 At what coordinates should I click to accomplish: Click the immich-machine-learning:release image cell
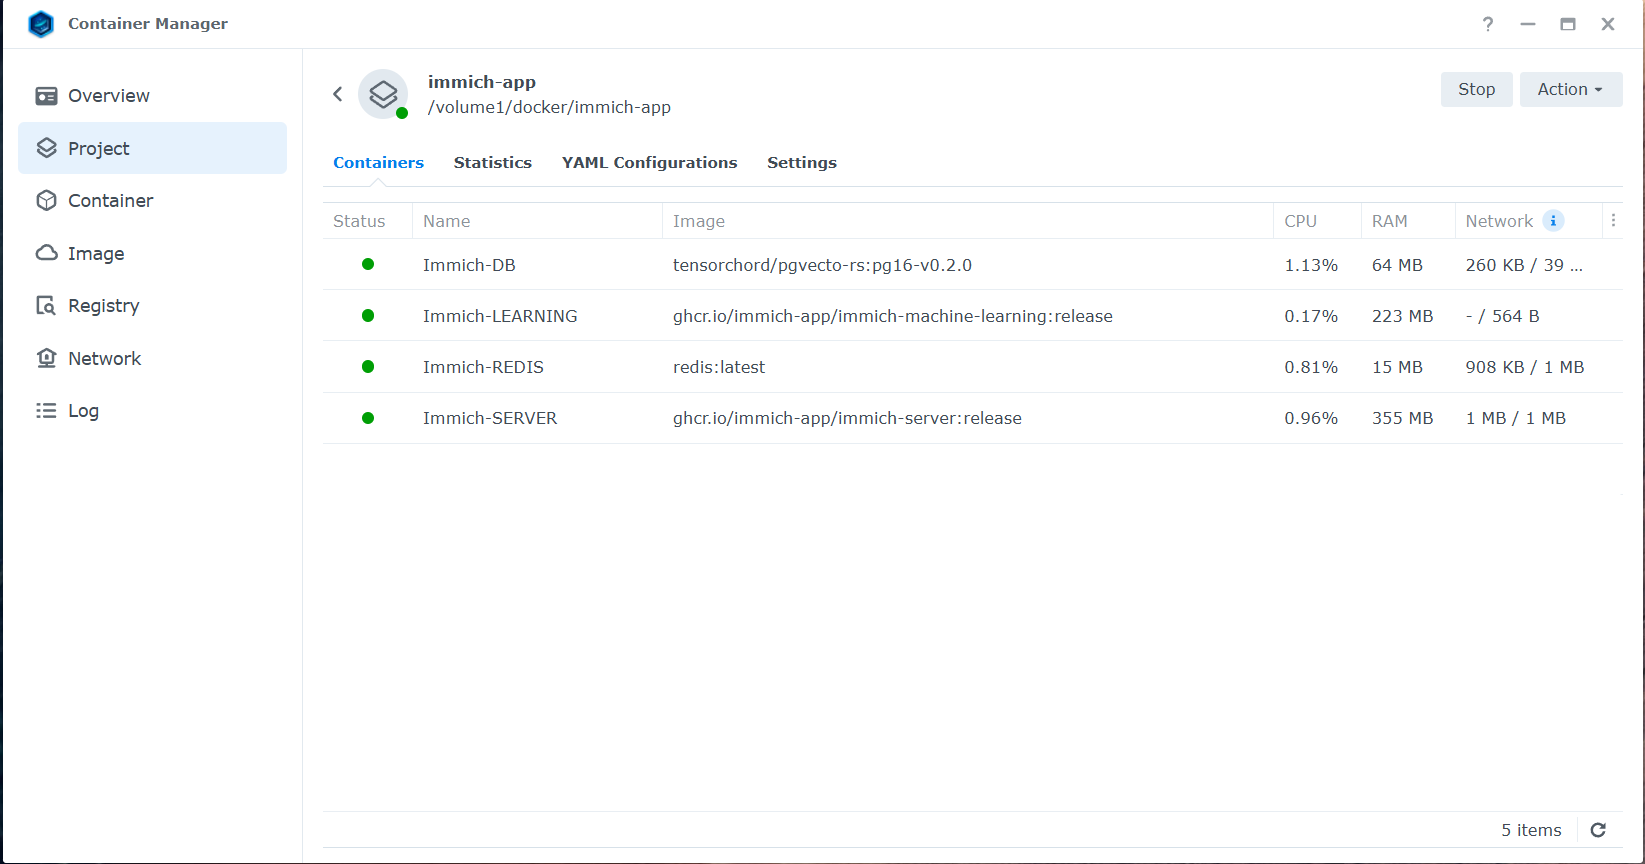click(893, 316)
